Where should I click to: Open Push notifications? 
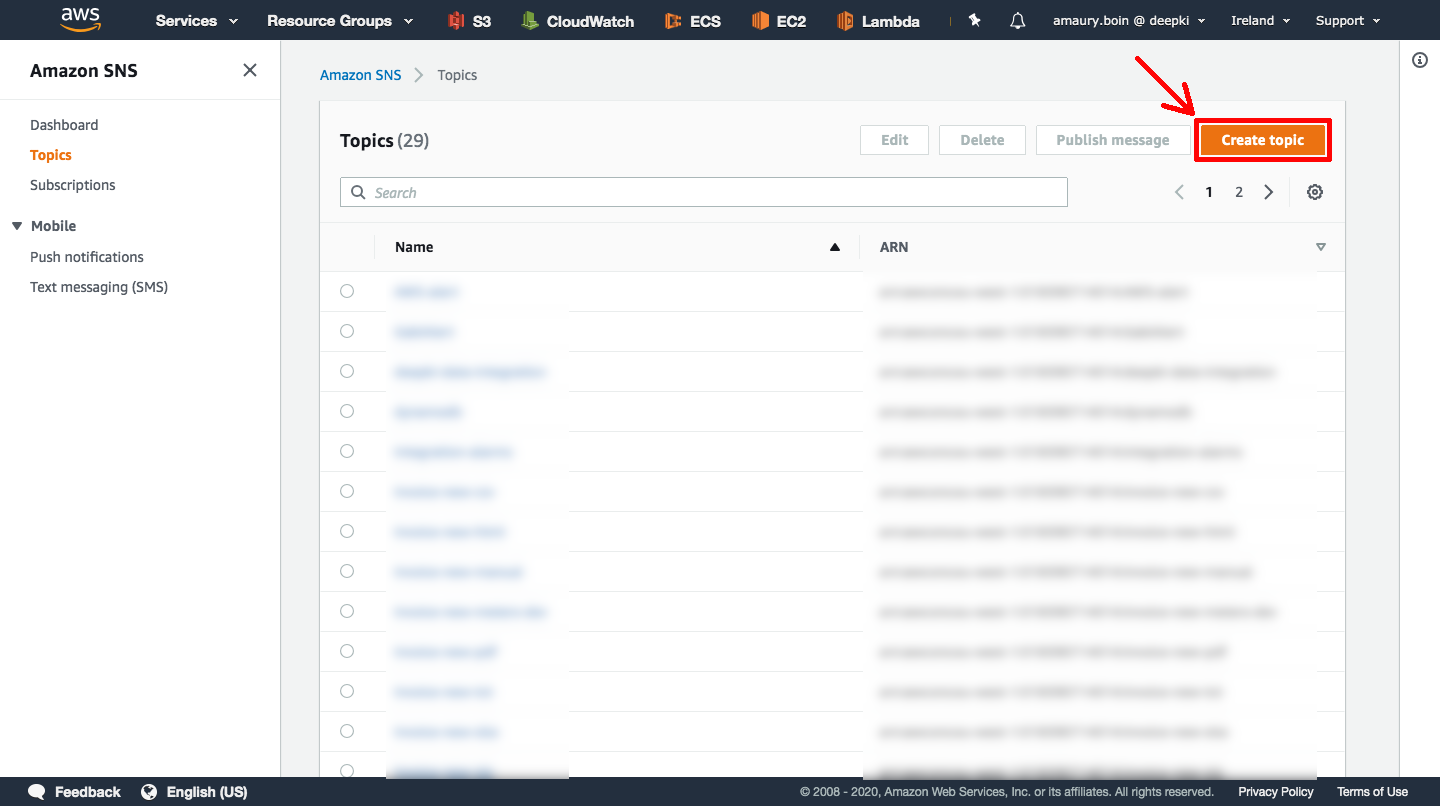[87, 257]
